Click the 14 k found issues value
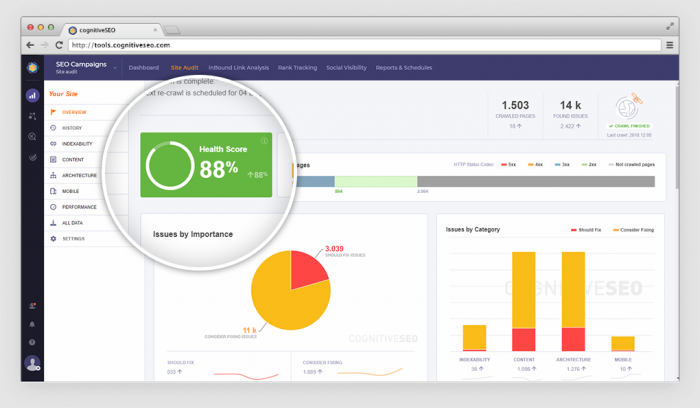 point(571,105)
